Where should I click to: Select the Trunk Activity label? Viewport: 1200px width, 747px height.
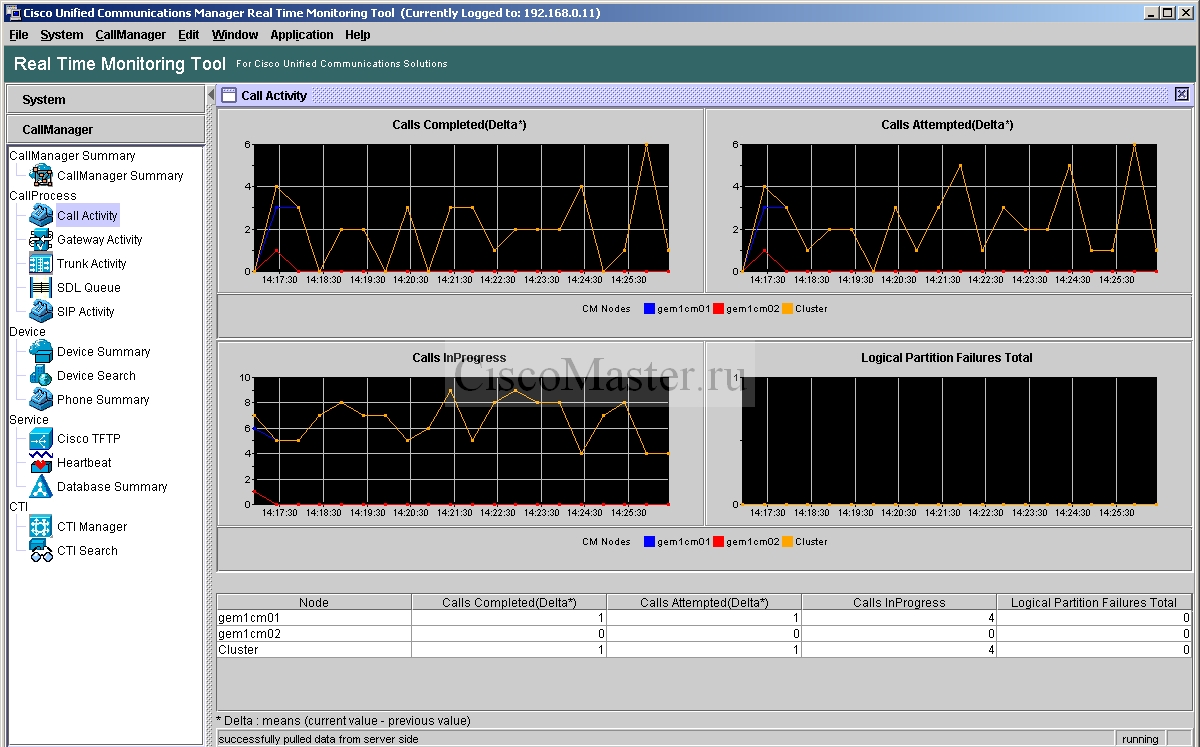coord(91,264)
